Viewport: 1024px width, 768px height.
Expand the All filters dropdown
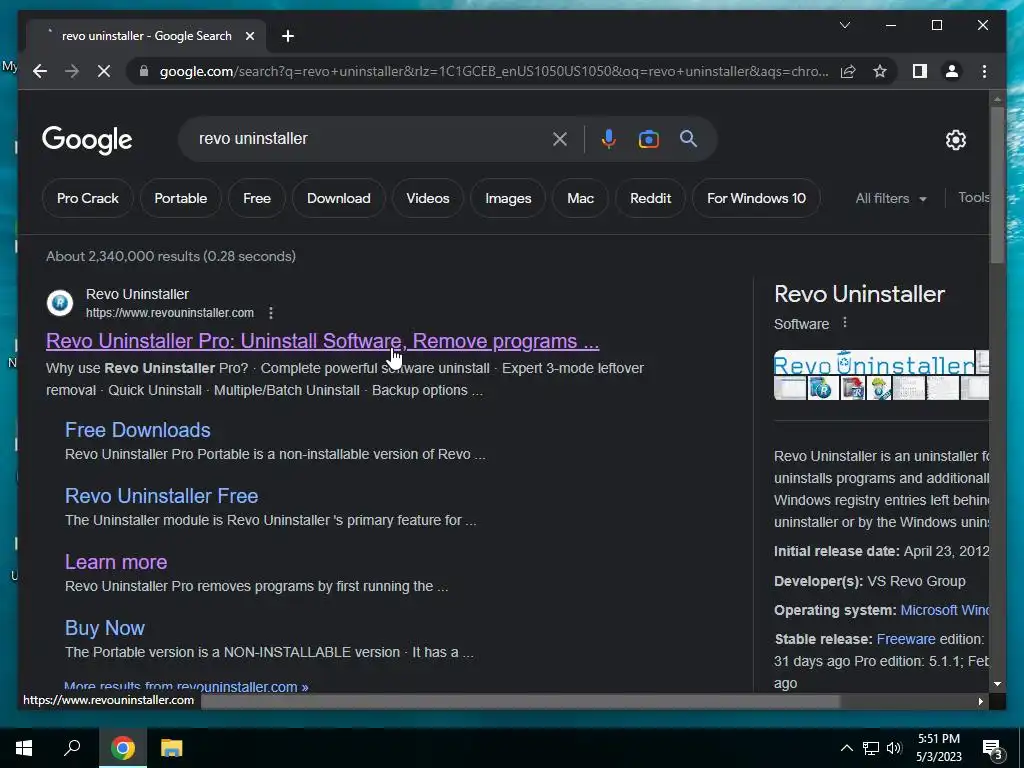pyautogui.click(x=891, y=199)
